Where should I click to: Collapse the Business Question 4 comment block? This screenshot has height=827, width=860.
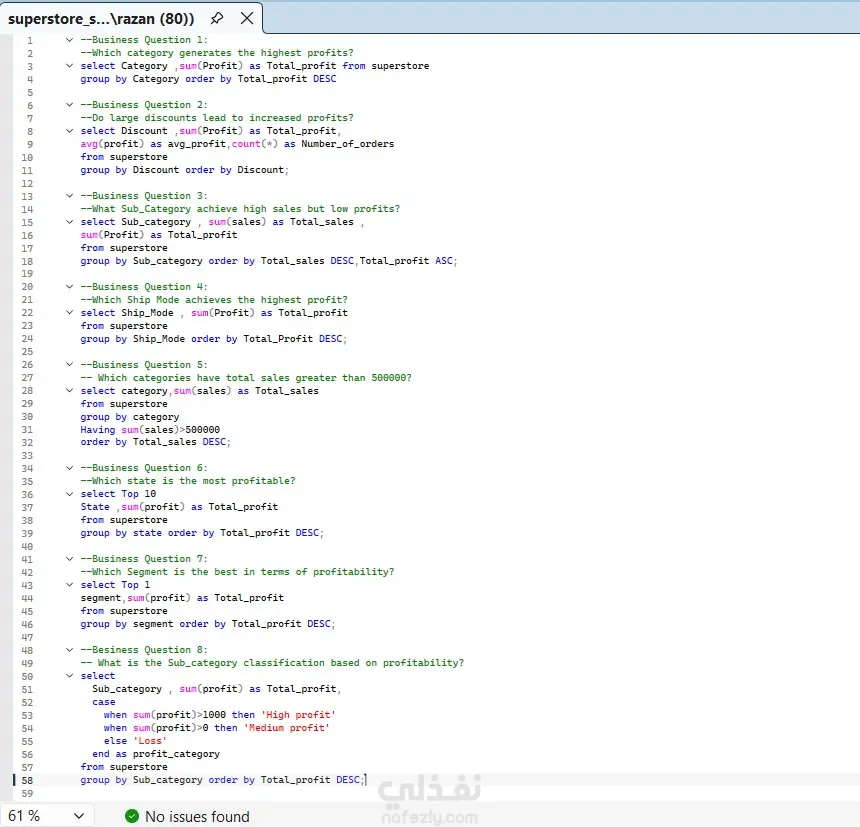coord(70,287)
